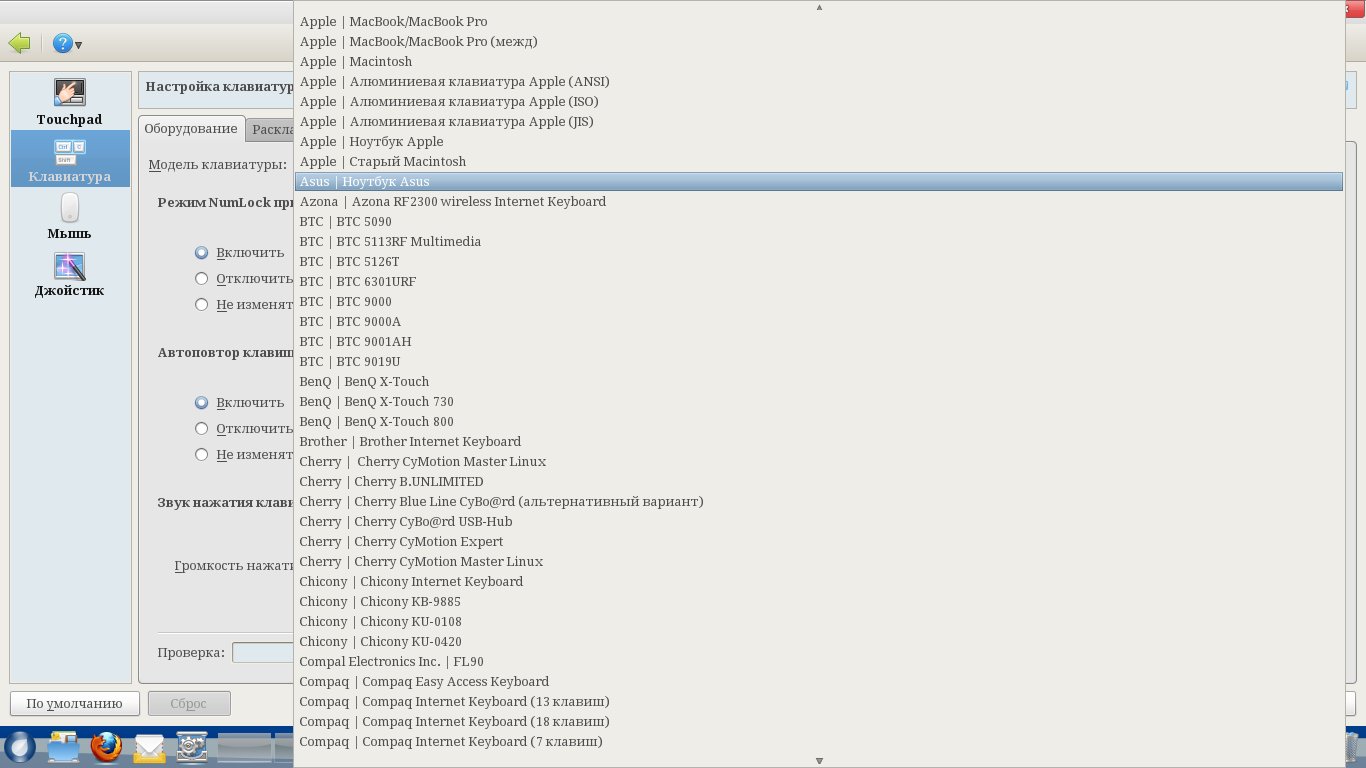Viewport: 1366px width, 768px height.
Task: Expand the arrow beside the help icon
Action: point(78,45)
